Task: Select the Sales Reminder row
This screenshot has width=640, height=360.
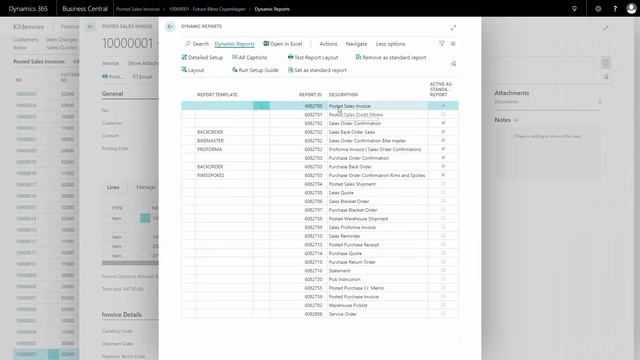Action: 320,236
